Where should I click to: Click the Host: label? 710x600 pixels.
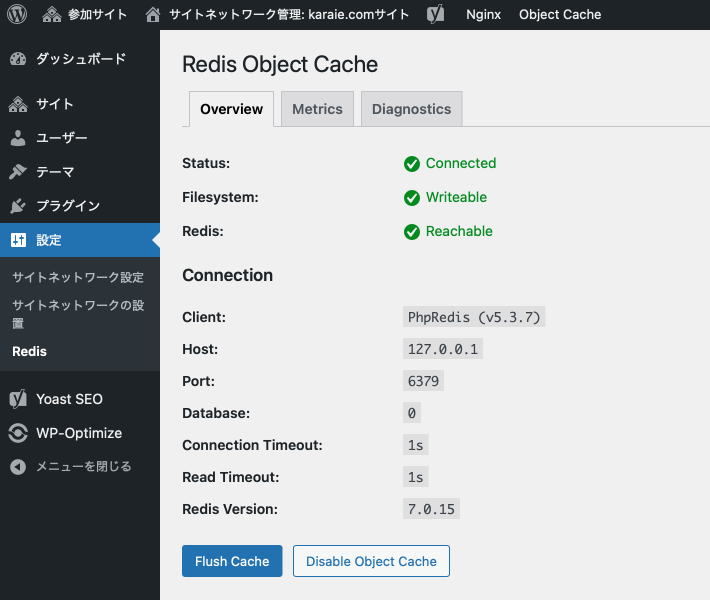point(200,349)
